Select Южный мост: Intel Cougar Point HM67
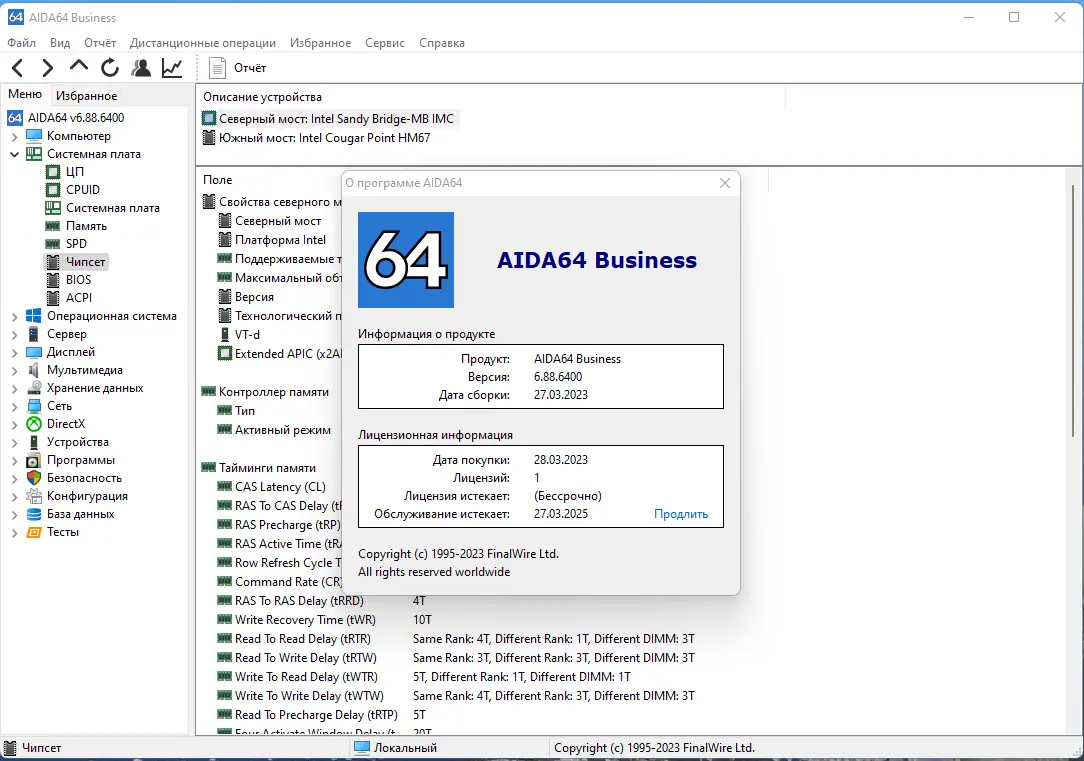Viewport: 1084px width, 761px height. (x=317, y=138)
